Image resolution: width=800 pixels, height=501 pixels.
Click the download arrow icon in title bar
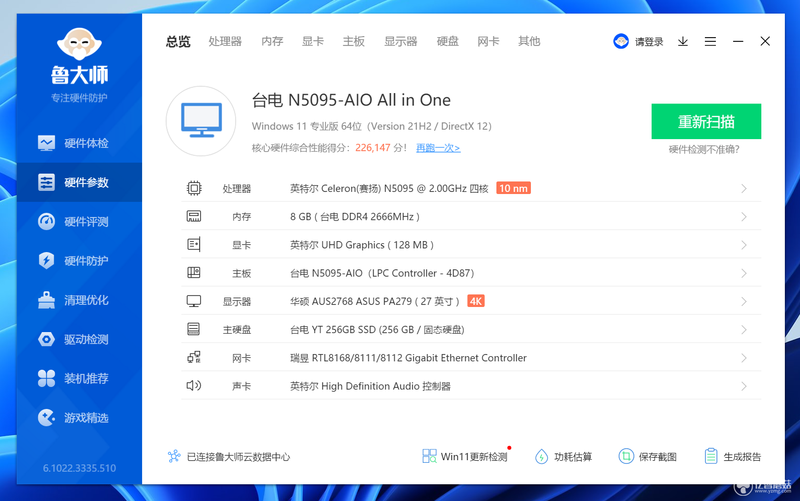click(683, 41)
